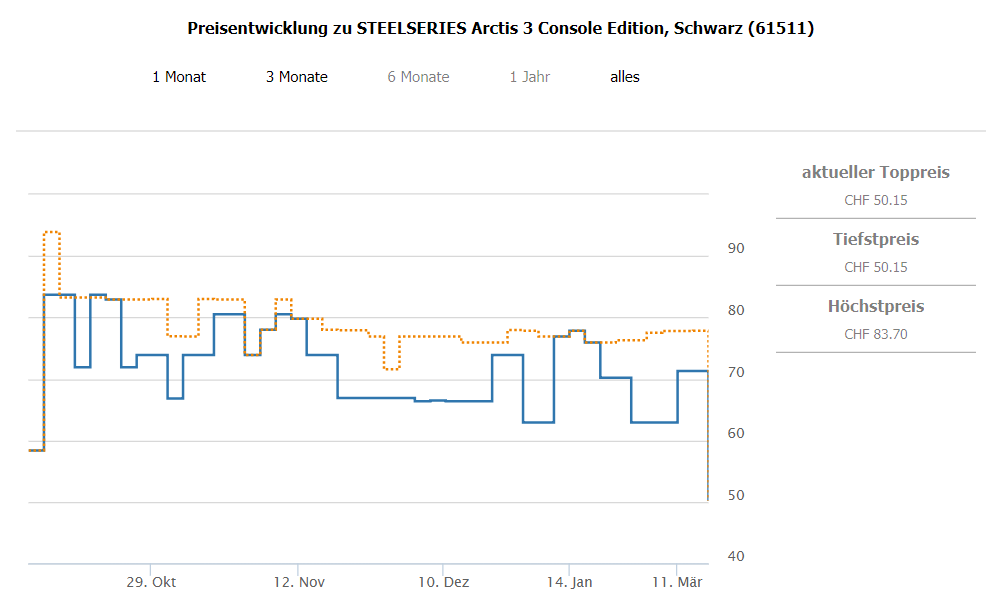Click the '10. Dez' x-axis date label
This screenshot has height=602, width=992.
(x=443, y=582)
